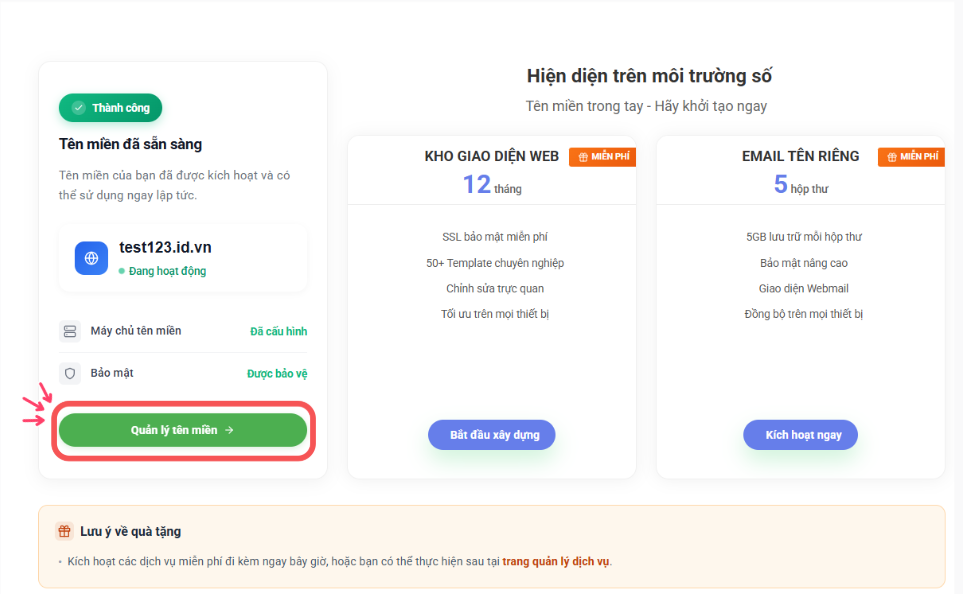Click the blue globe domain icon
The height and width of the screenshot is (594, 963).
(91, 258)
